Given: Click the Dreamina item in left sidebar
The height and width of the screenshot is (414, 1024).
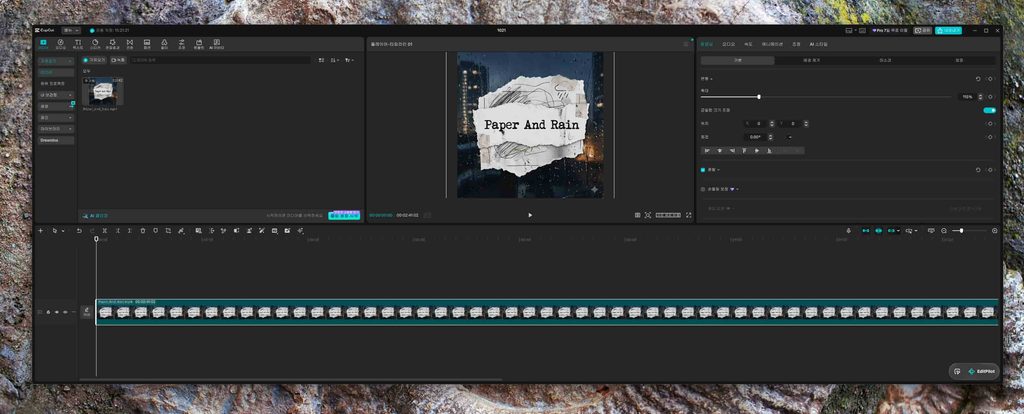Looking at the screenshot, I should coord(56,140).
